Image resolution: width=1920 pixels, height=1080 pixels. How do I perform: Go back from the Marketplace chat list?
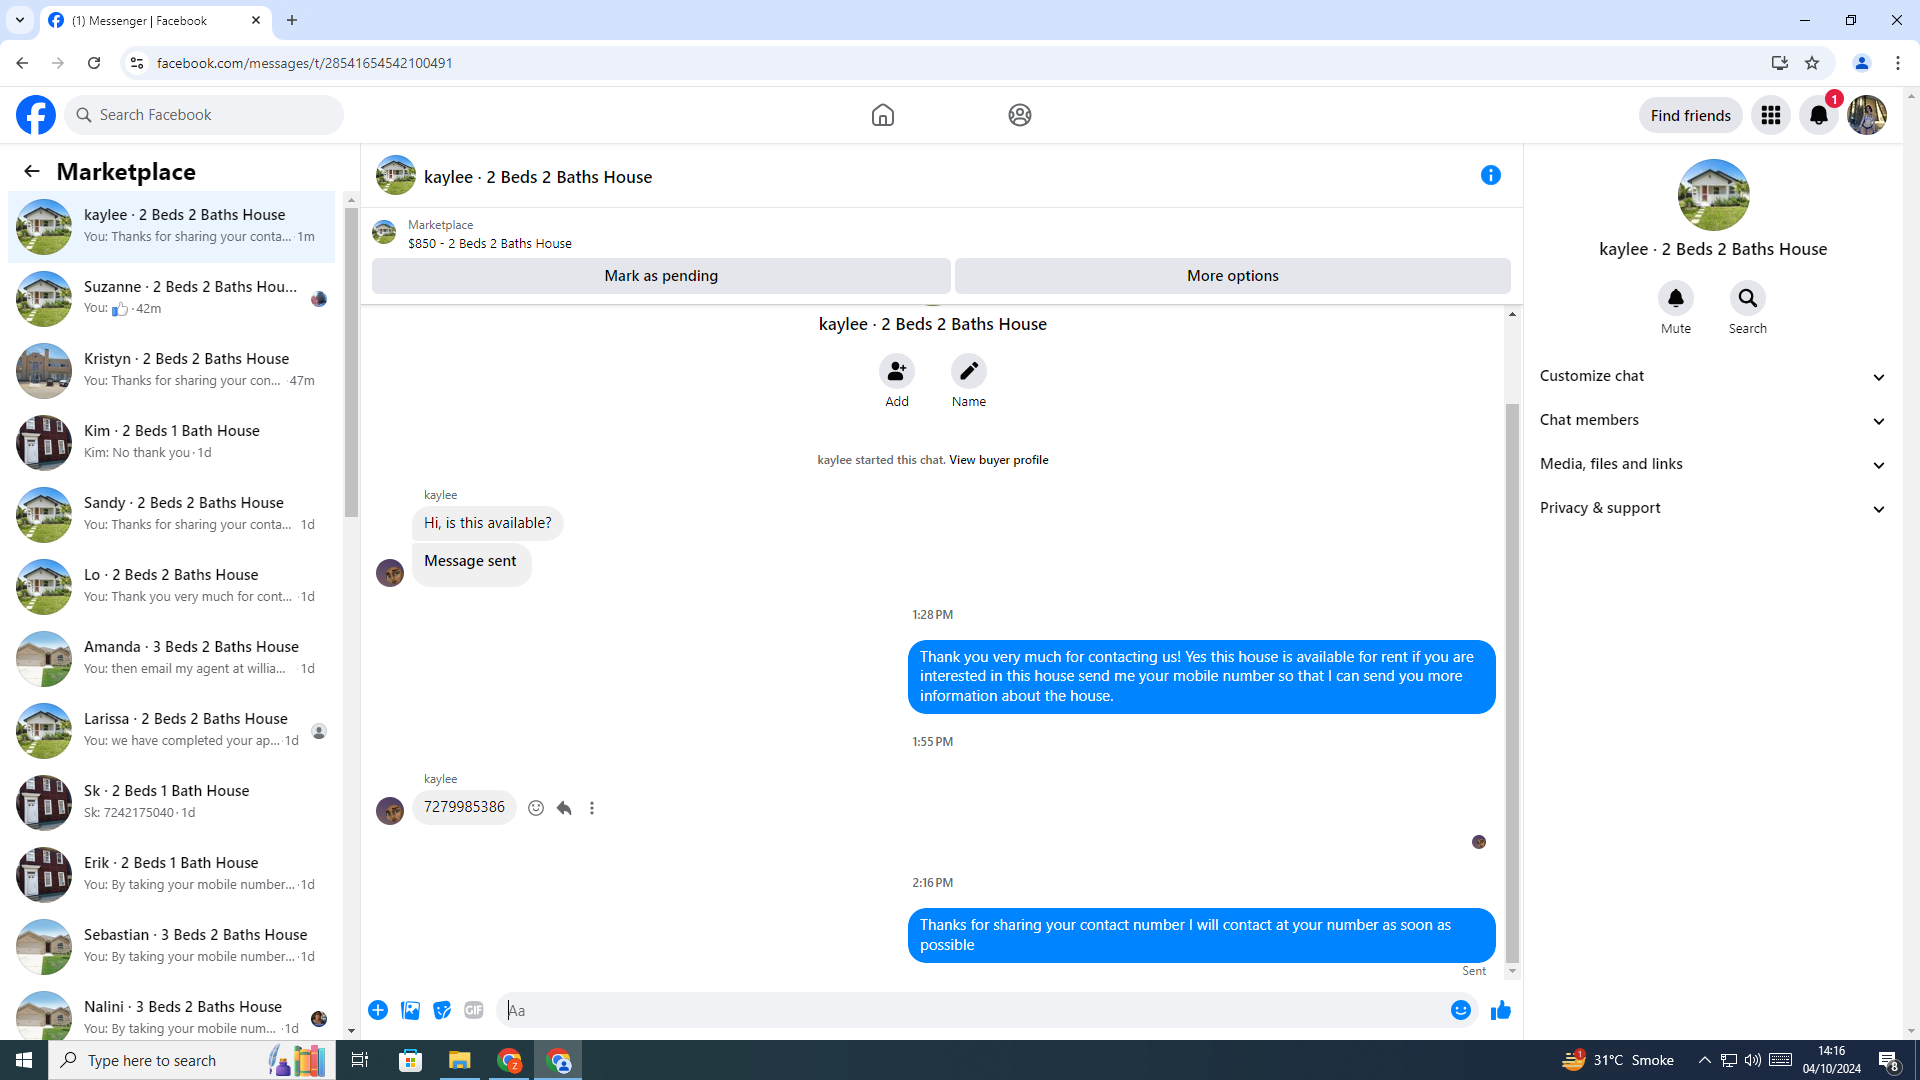[x=32, y=171]
